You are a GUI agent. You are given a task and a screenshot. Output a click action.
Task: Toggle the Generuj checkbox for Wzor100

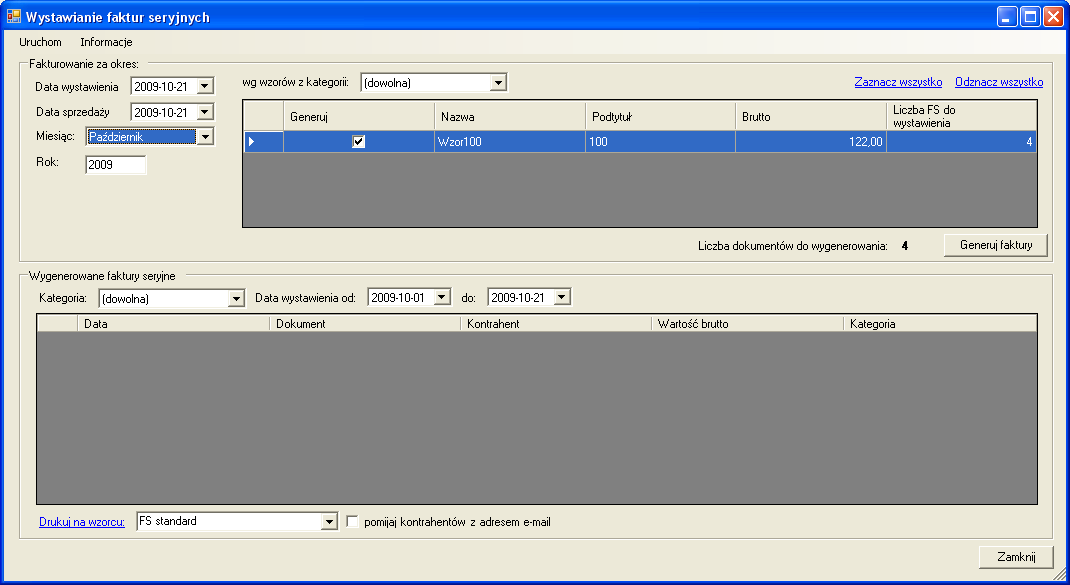click(x=358, y=142)
